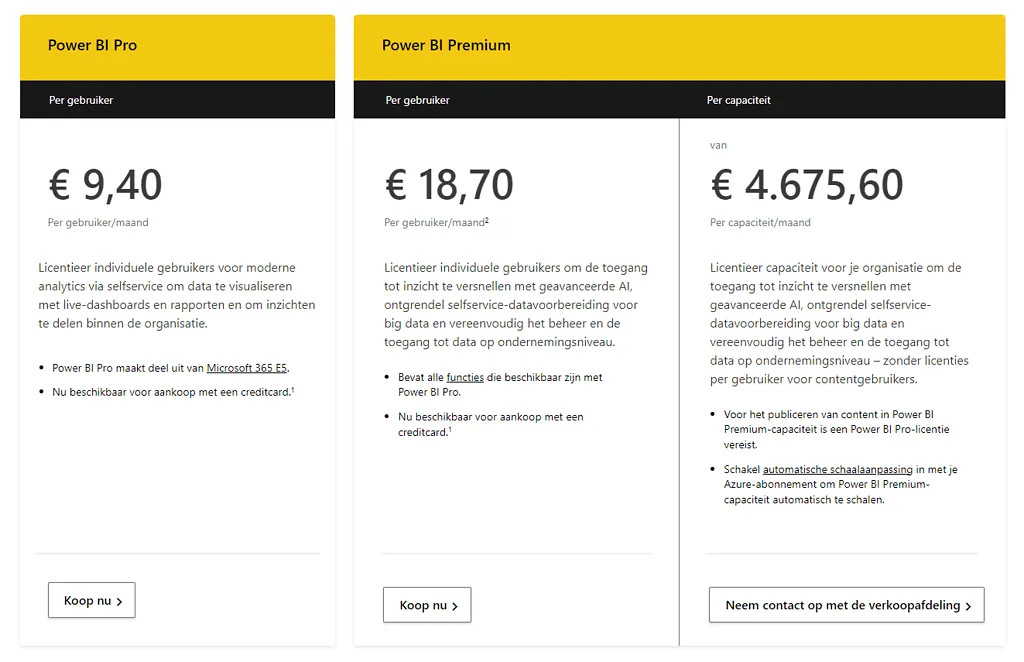Viewport: 1024px width, 662px height.
Task: Click Neem contact op met de verkoopafdeling
Action: coord(846,605)
